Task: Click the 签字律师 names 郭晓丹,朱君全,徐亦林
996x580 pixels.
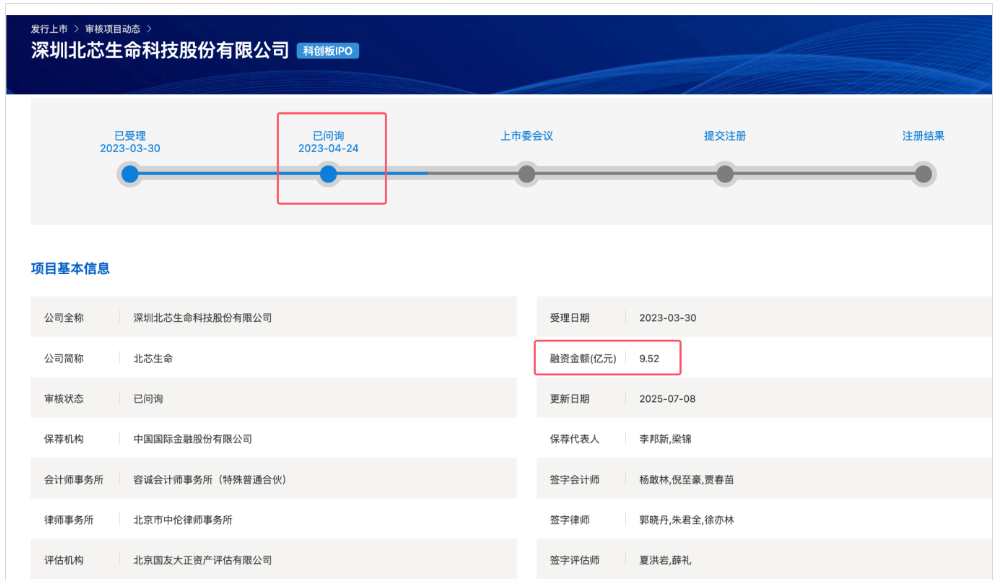Action: 687,520
